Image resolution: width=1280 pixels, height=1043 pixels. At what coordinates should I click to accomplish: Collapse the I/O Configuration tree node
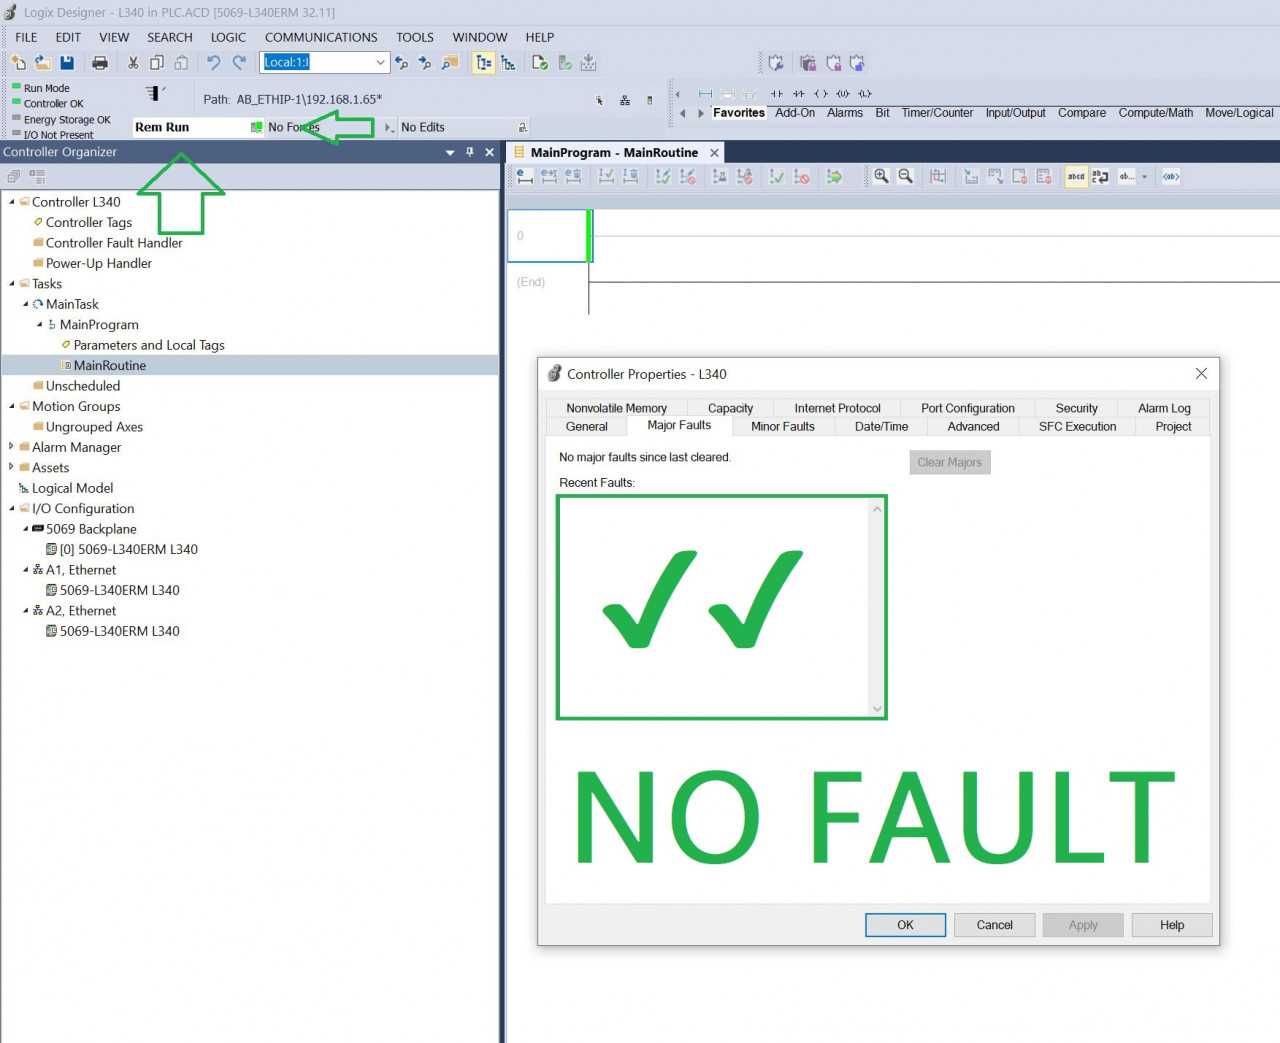12,508
